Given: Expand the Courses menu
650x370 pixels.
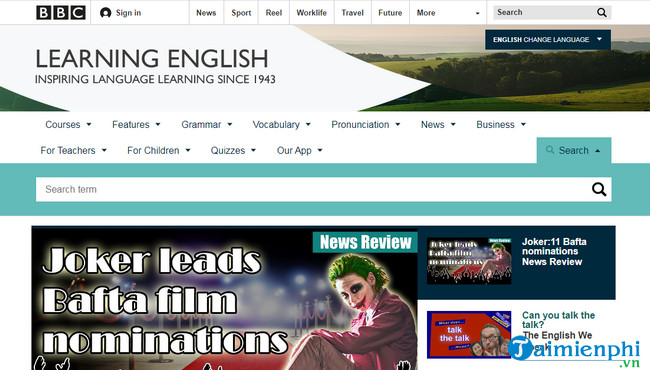Looking at the screenshot, I should tap(68, 125).
